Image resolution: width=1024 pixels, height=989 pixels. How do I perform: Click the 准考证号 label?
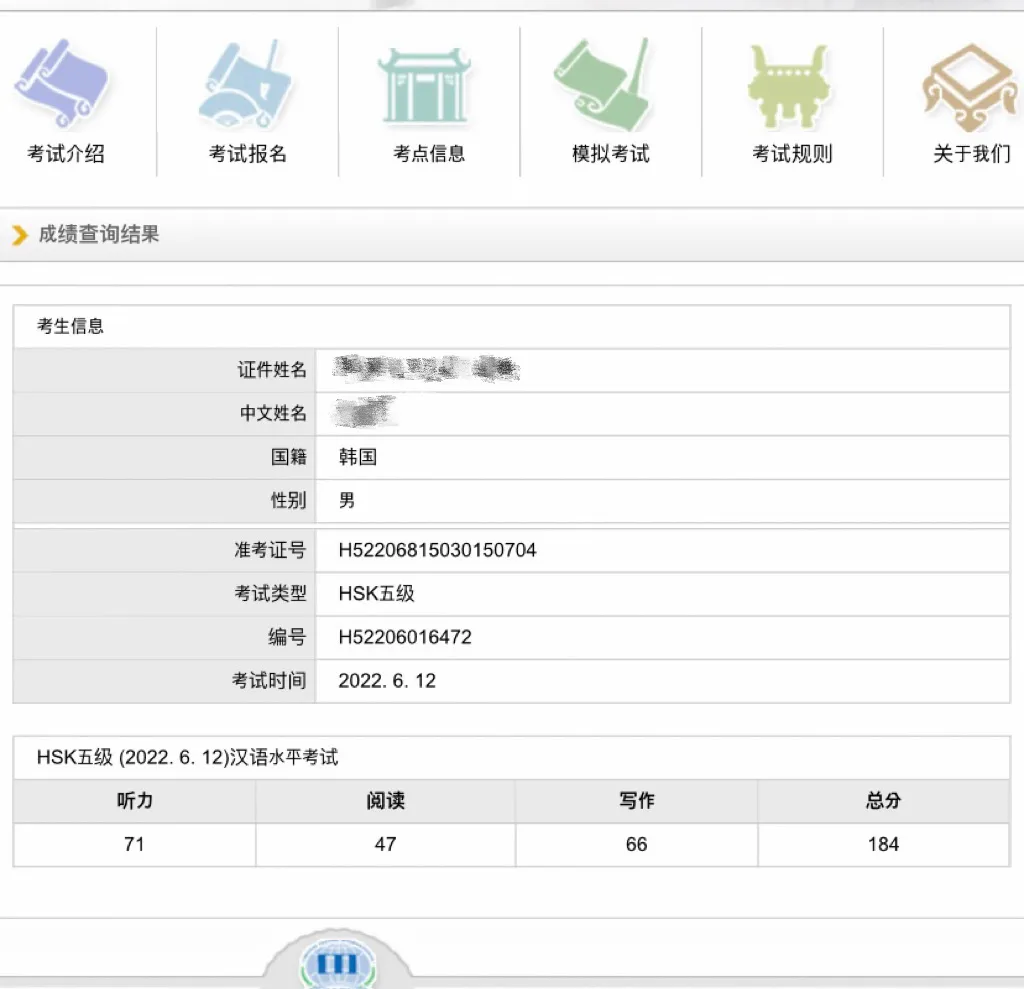click(270, 550)
